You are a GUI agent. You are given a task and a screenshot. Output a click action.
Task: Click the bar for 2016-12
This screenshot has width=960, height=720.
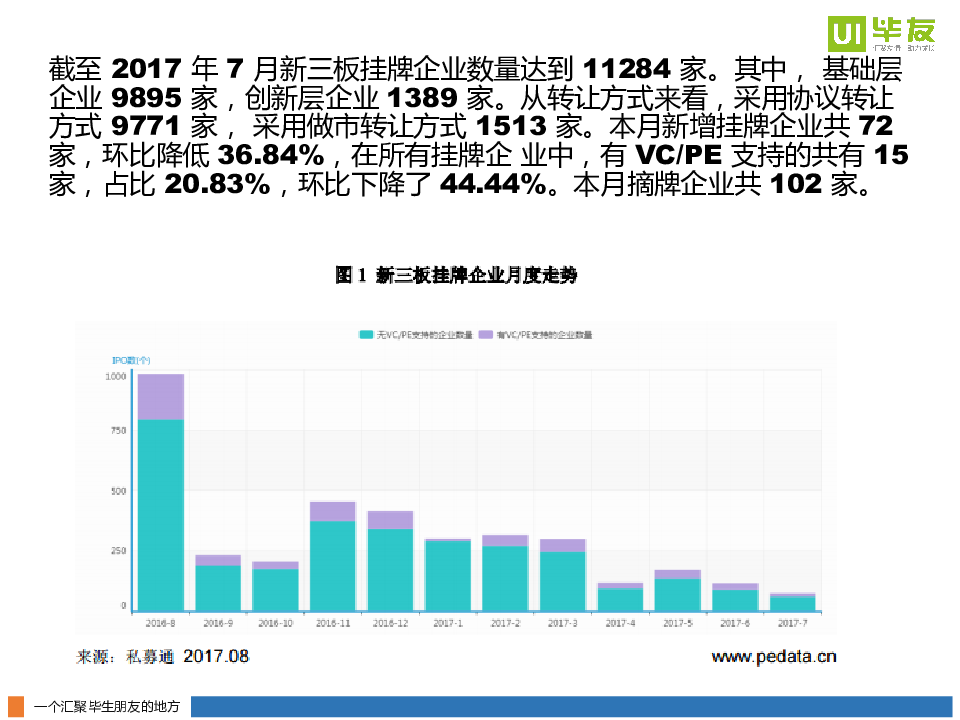(x=390, y=570)
